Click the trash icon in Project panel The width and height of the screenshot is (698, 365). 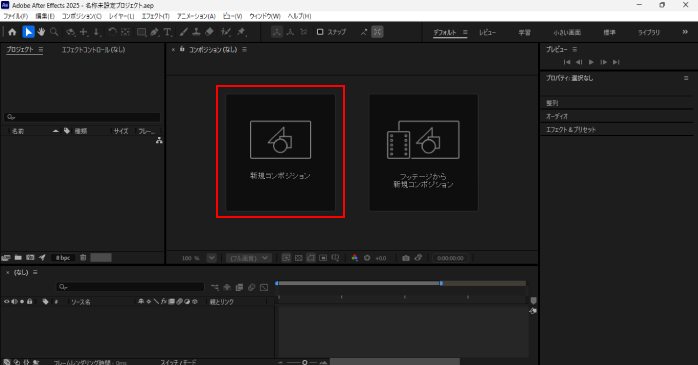point(83,258)
